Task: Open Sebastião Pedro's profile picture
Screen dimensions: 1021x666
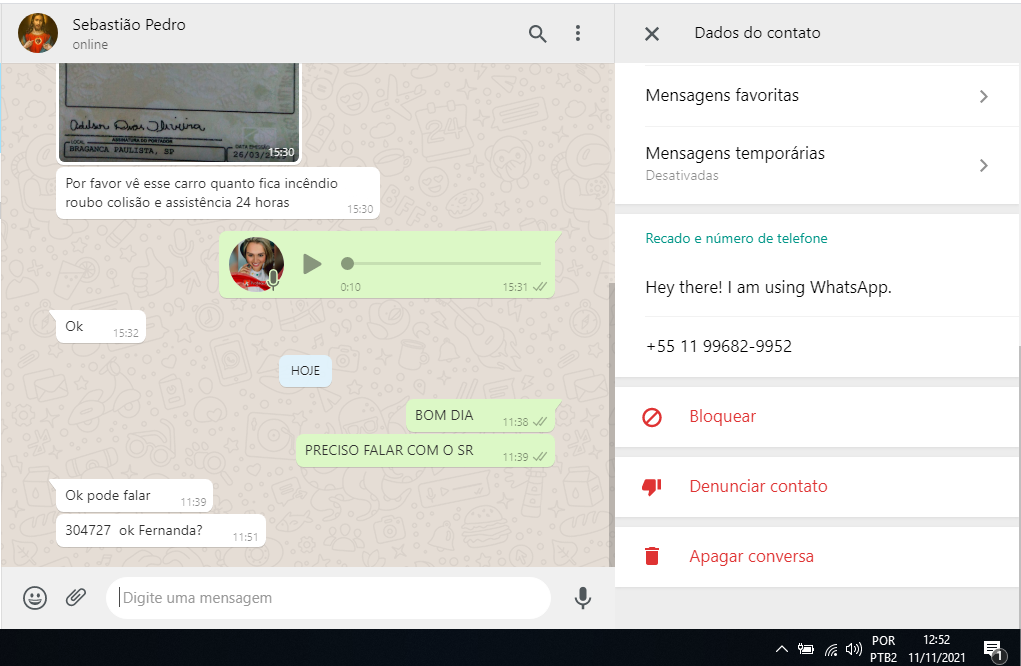Action: click(x=38, y=33)
